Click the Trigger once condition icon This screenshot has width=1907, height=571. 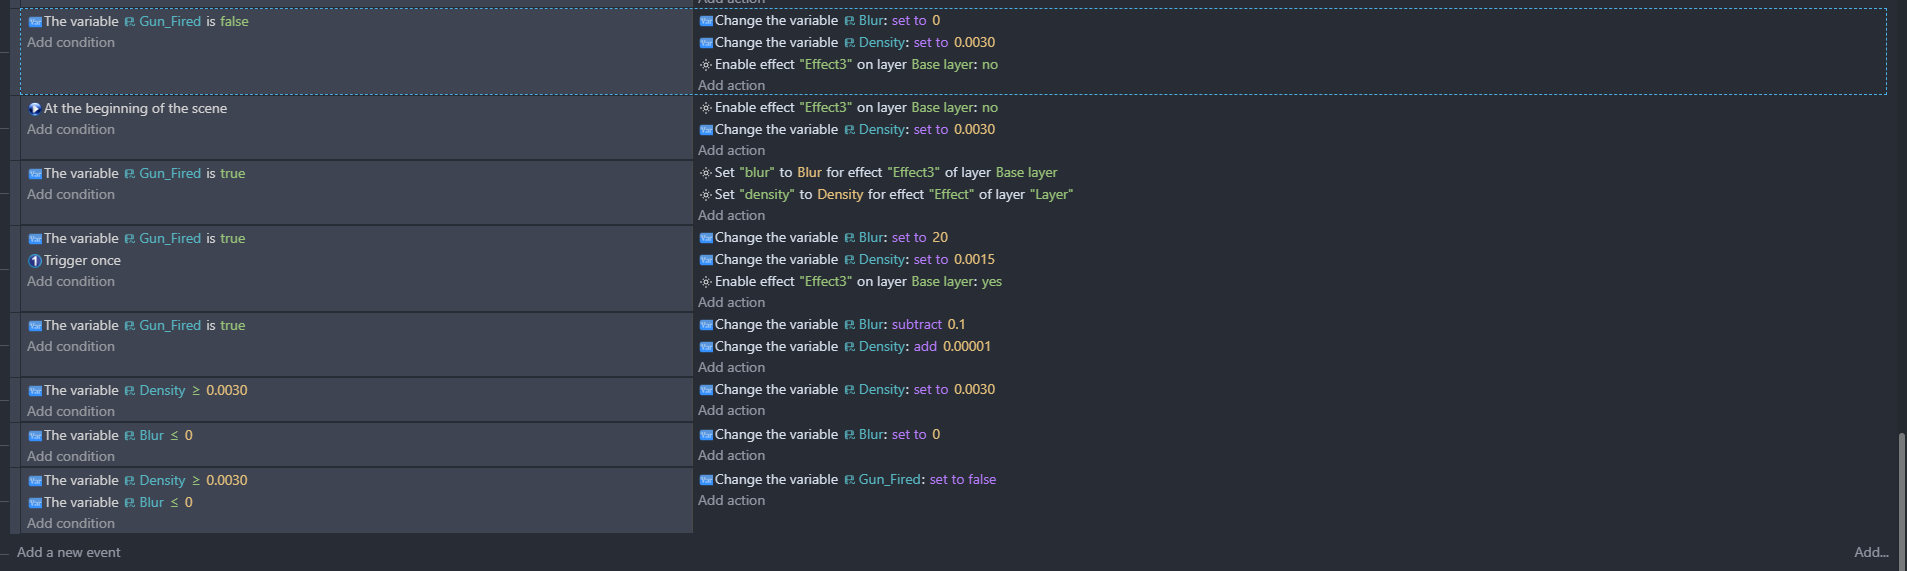click(35, 261)
